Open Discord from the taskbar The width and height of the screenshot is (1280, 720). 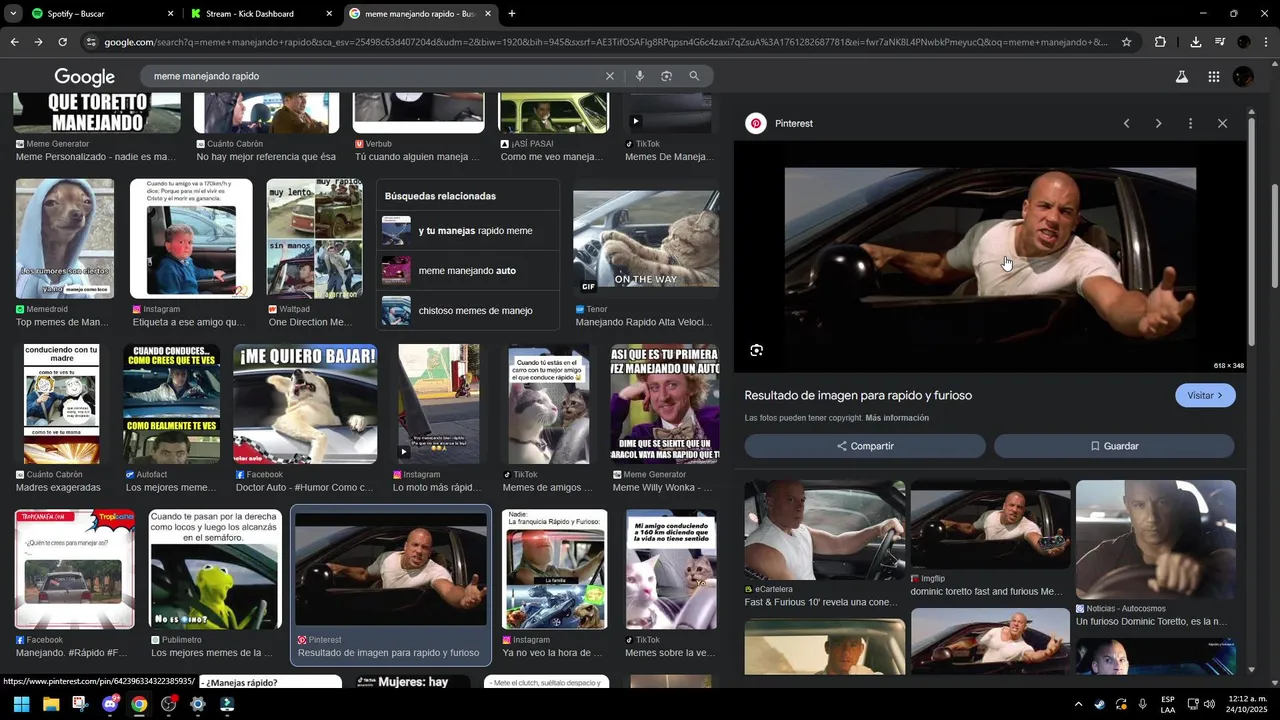(110, 704)
